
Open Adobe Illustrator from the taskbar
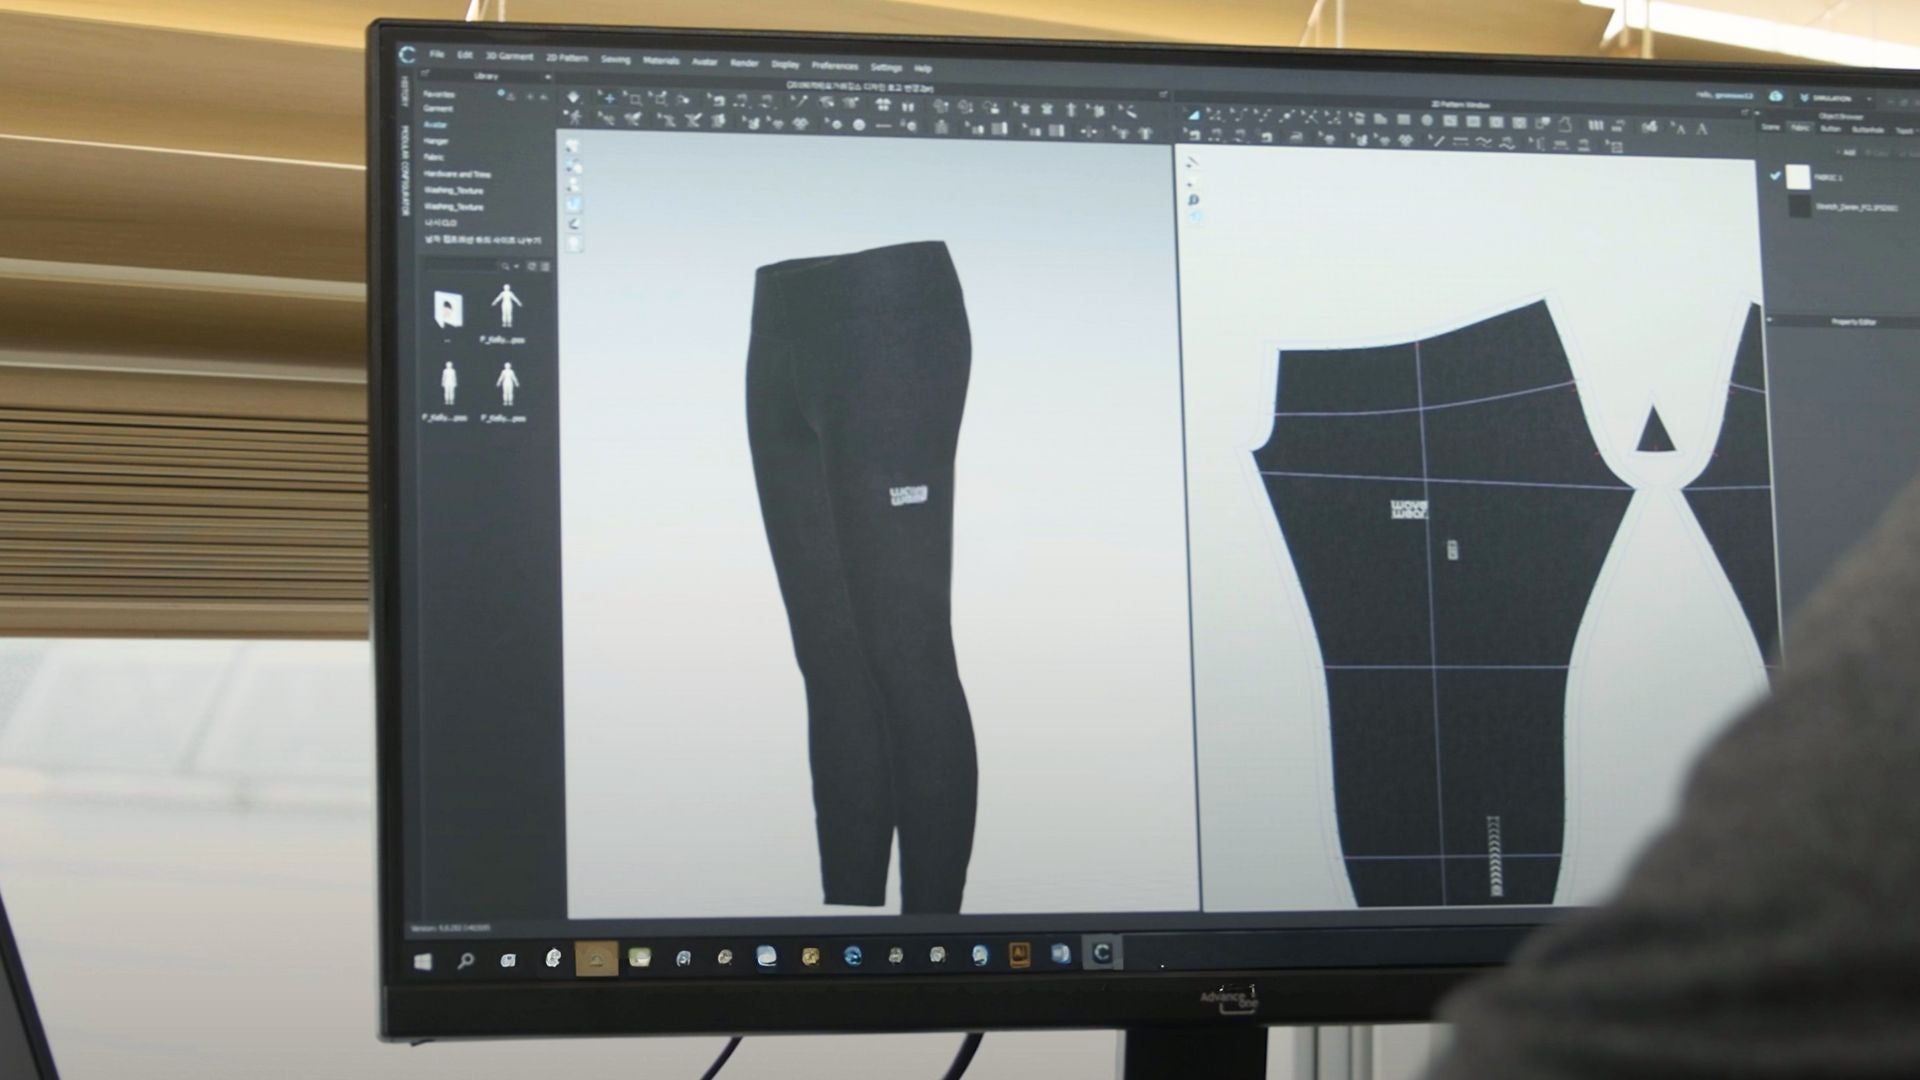point(1020,955)
